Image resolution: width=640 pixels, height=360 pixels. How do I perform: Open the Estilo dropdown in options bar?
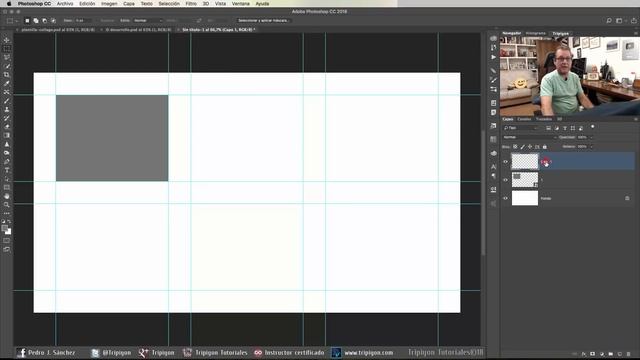[x=148, y=20]
